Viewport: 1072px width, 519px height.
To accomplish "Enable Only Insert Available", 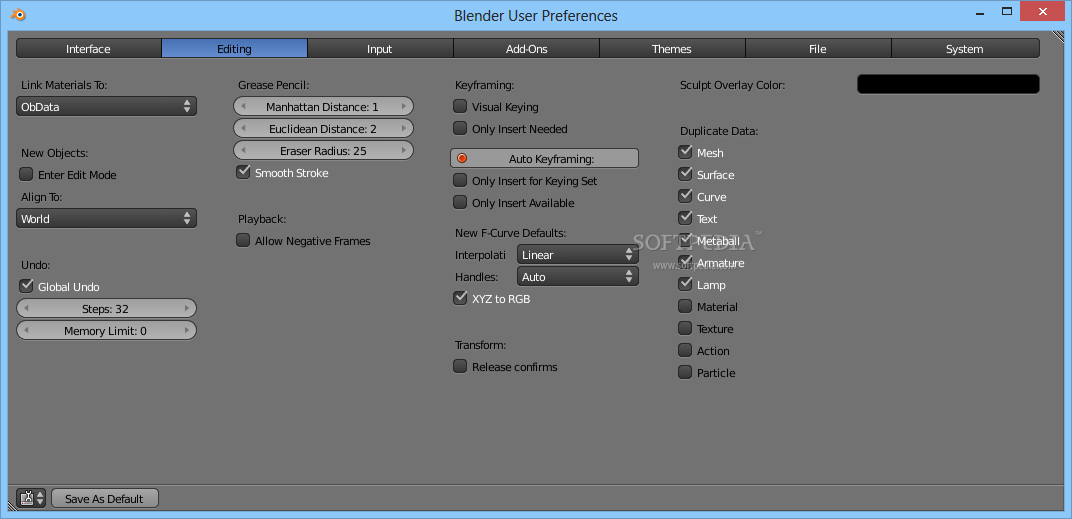I will pos(460,202).
